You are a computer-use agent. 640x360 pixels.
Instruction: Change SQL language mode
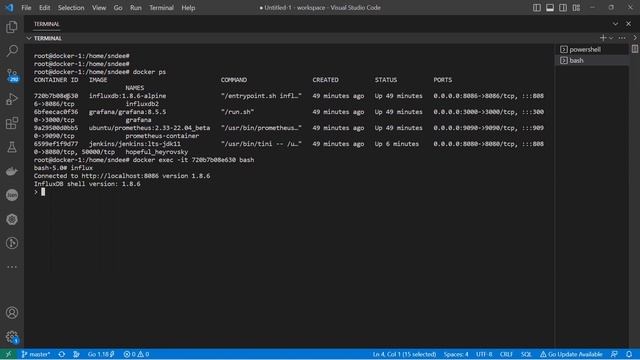pyautogui.click(x=526, y=354)
